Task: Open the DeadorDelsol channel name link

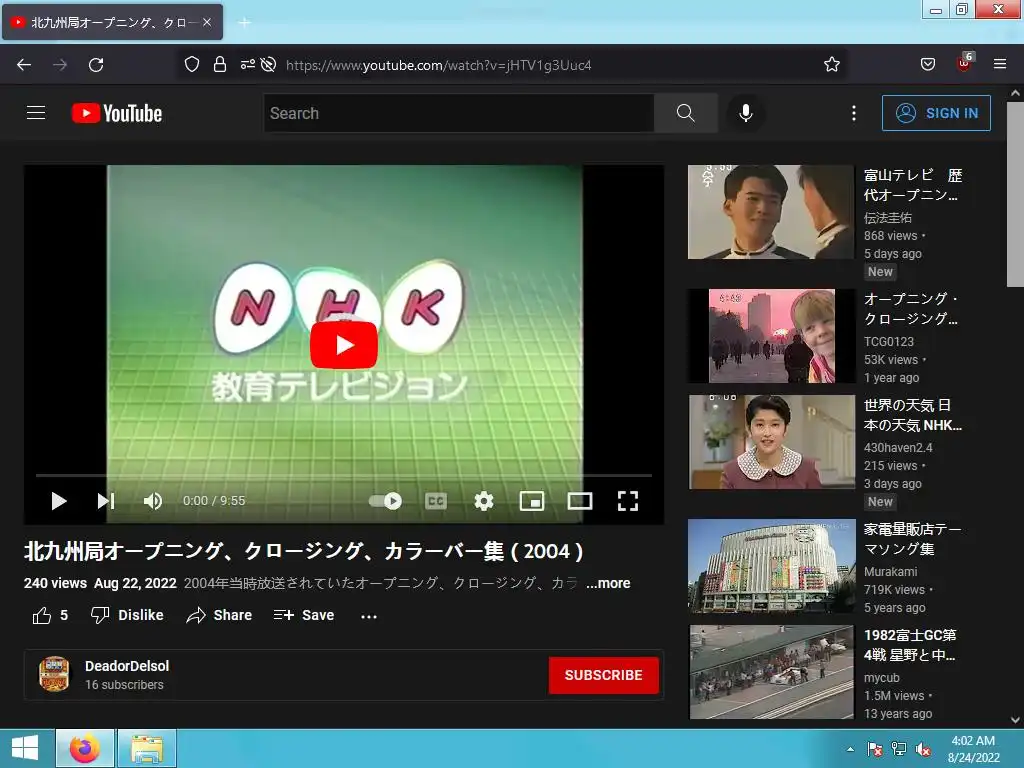Action: pyautogui.click(x=127, y=665)
